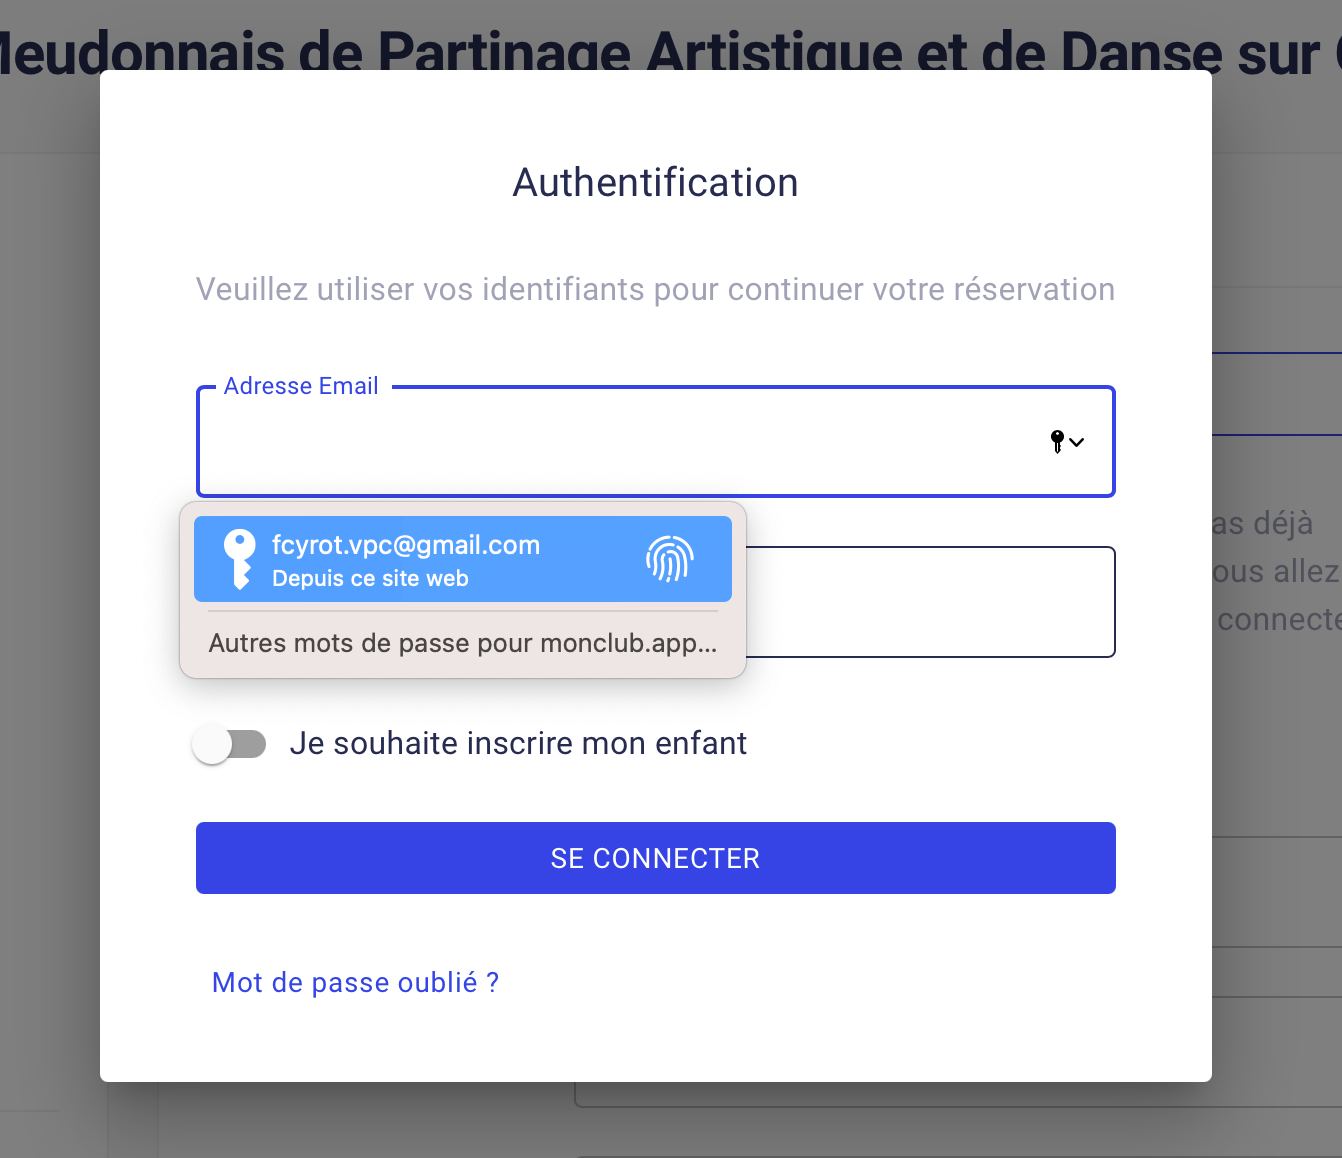Viewport: 1342px width, 1158px height.
Task: Toggle 'Je souhaite inscrire mon enfant' switch
Action: (230, 744)
